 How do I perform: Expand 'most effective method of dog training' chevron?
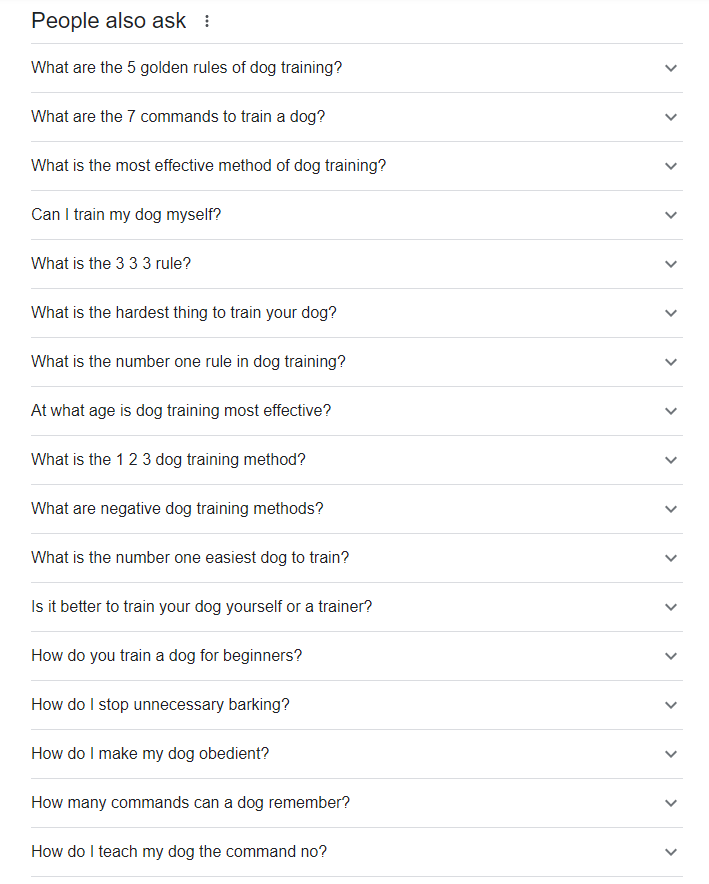click(671, 166)
